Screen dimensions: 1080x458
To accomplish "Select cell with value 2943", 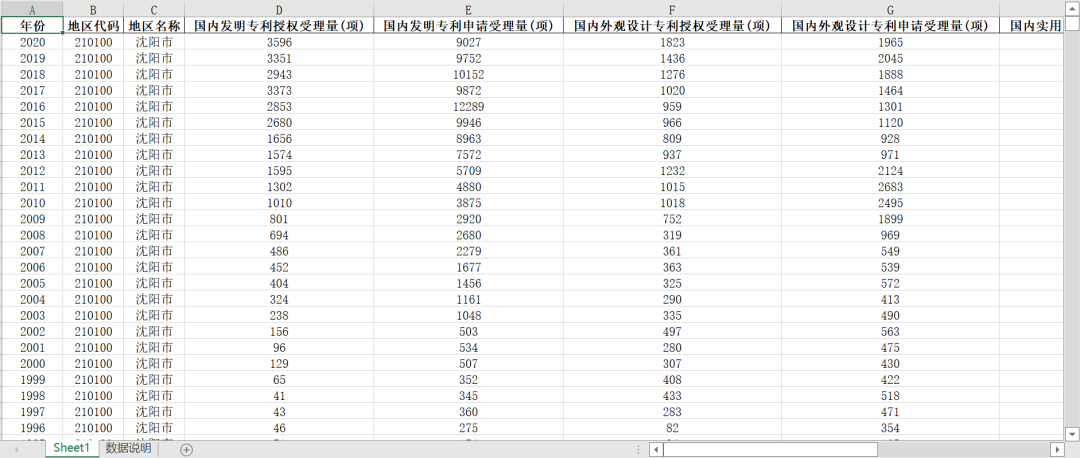I will pos(279,74).
